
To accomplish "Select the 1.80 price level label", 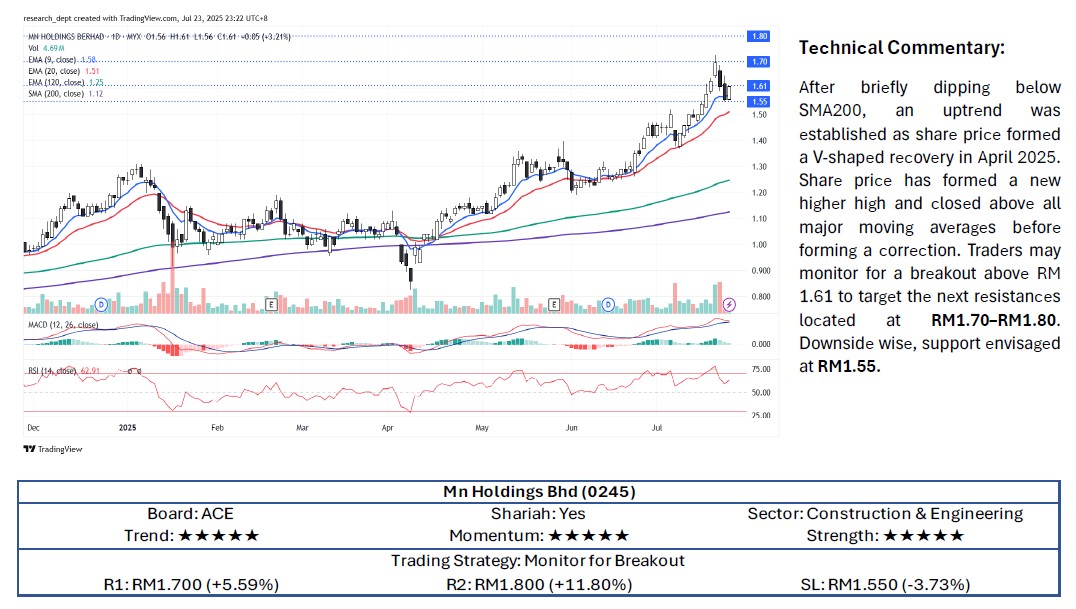I will click(x=759, y=36).
